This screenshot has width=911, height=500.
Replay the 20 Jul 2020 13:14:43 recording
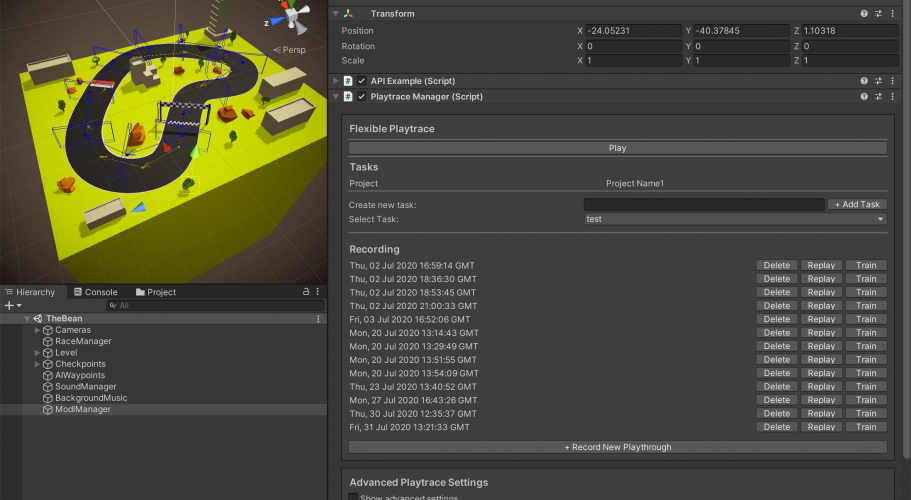click(x=821, y=333)
